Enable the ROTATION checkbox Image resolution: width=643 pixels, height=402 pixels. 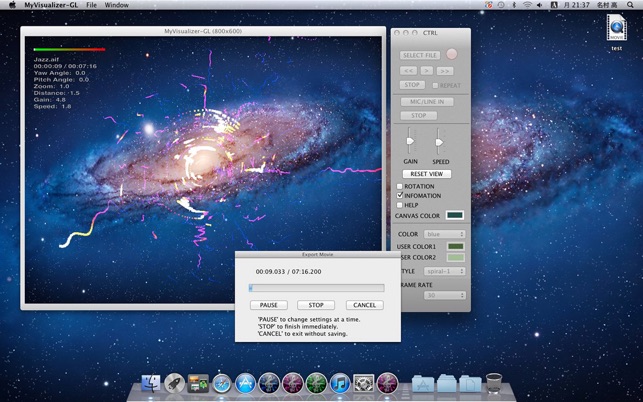pyautogui.click(x=399, y=186)
